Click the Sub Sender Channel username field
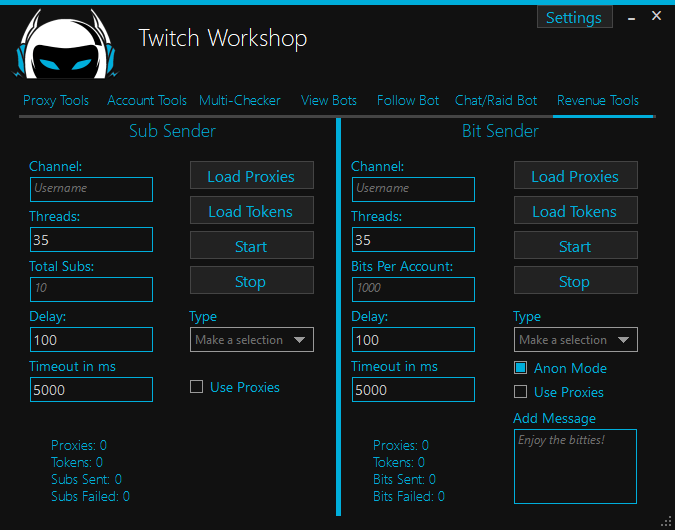 (x=91, y=188)
